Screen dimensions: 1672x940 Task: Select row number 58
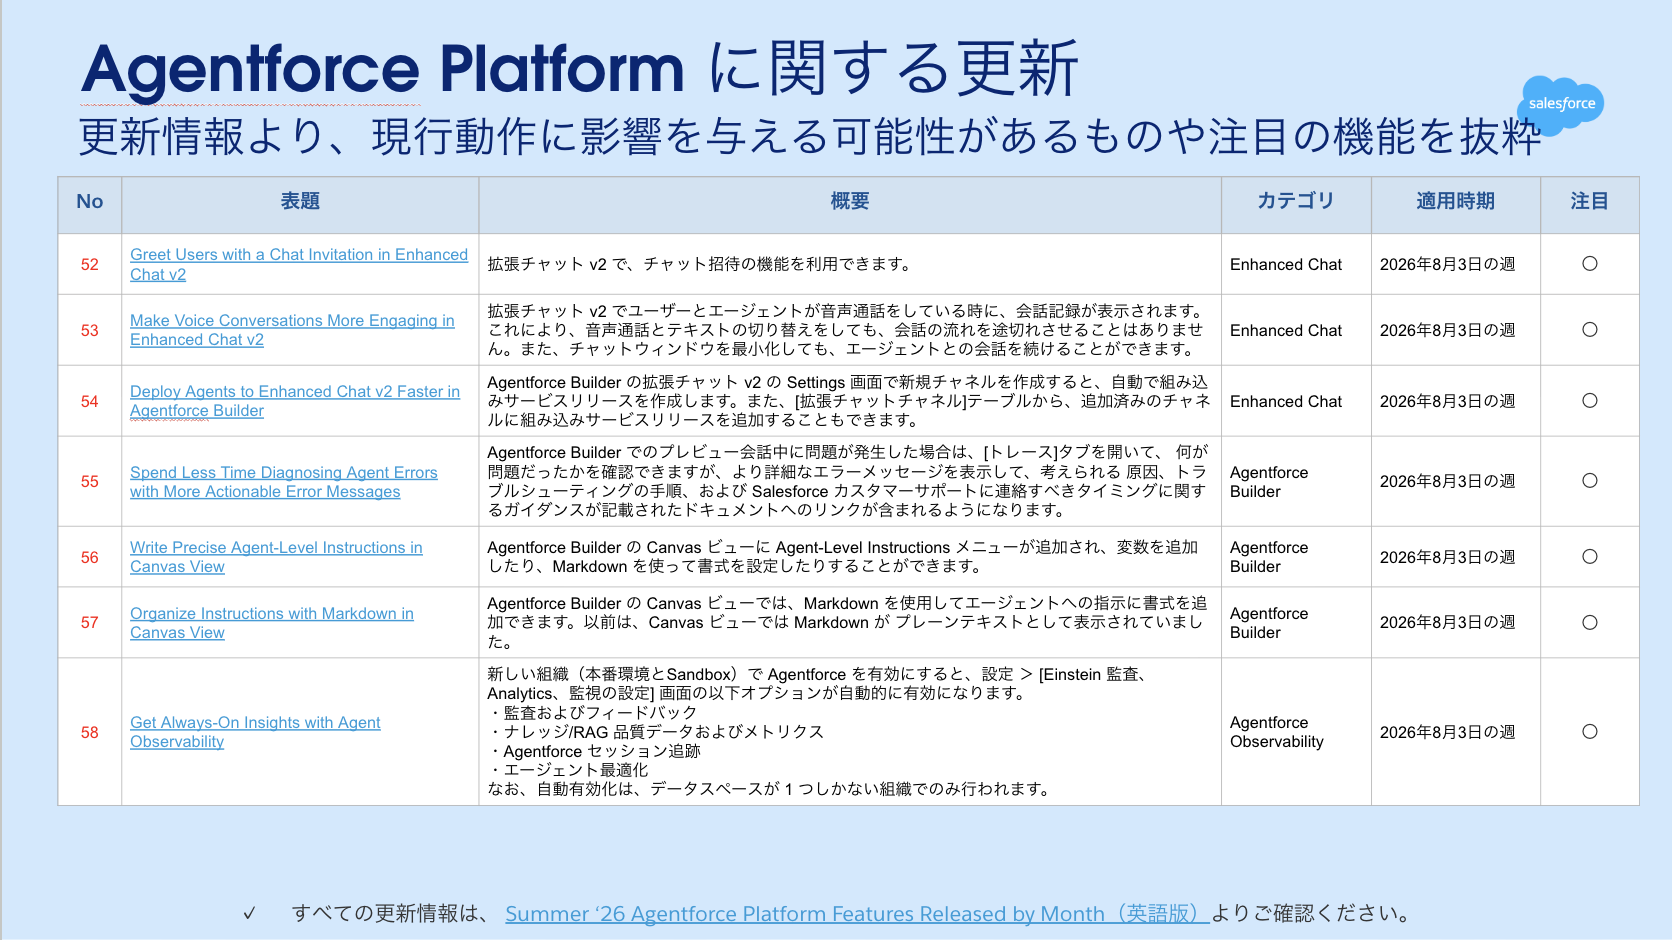(90, 732)
